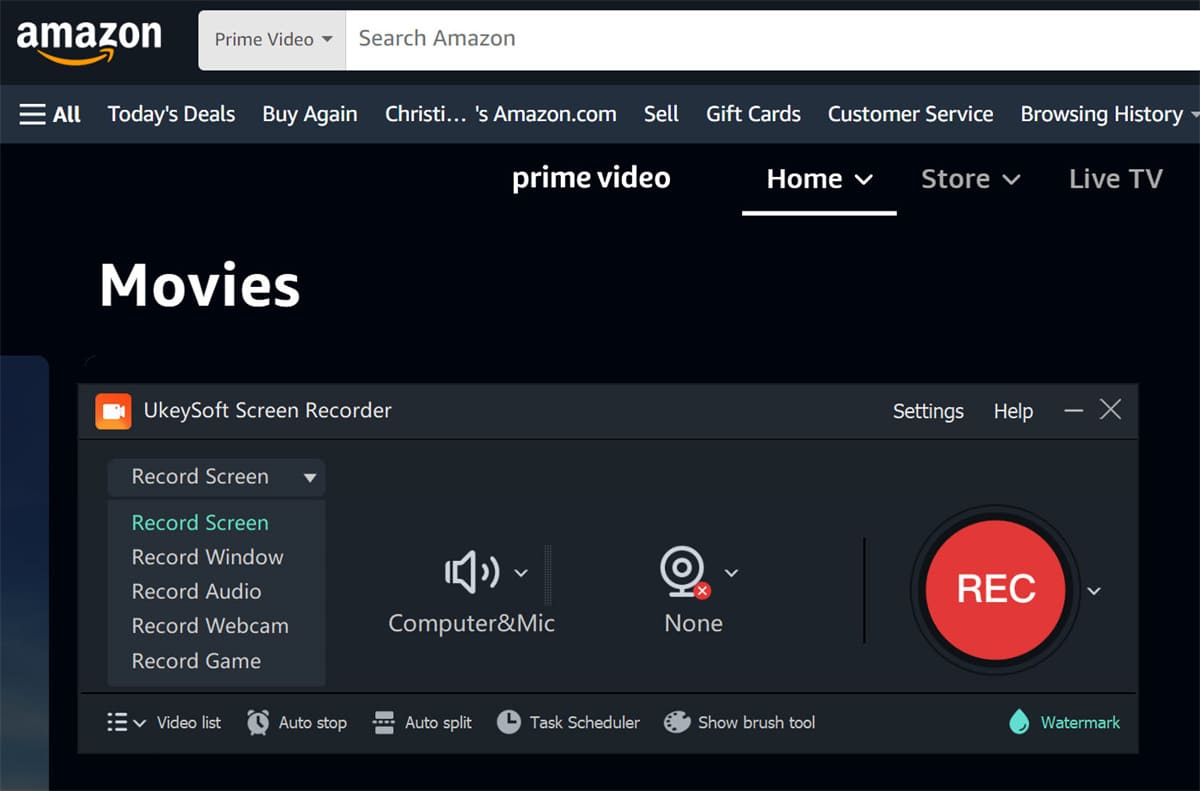The height and width of the screenshot is (791, 1200).
Task: Collapse the Record Screen mode dropdown
Action: [x=216, y=477]
